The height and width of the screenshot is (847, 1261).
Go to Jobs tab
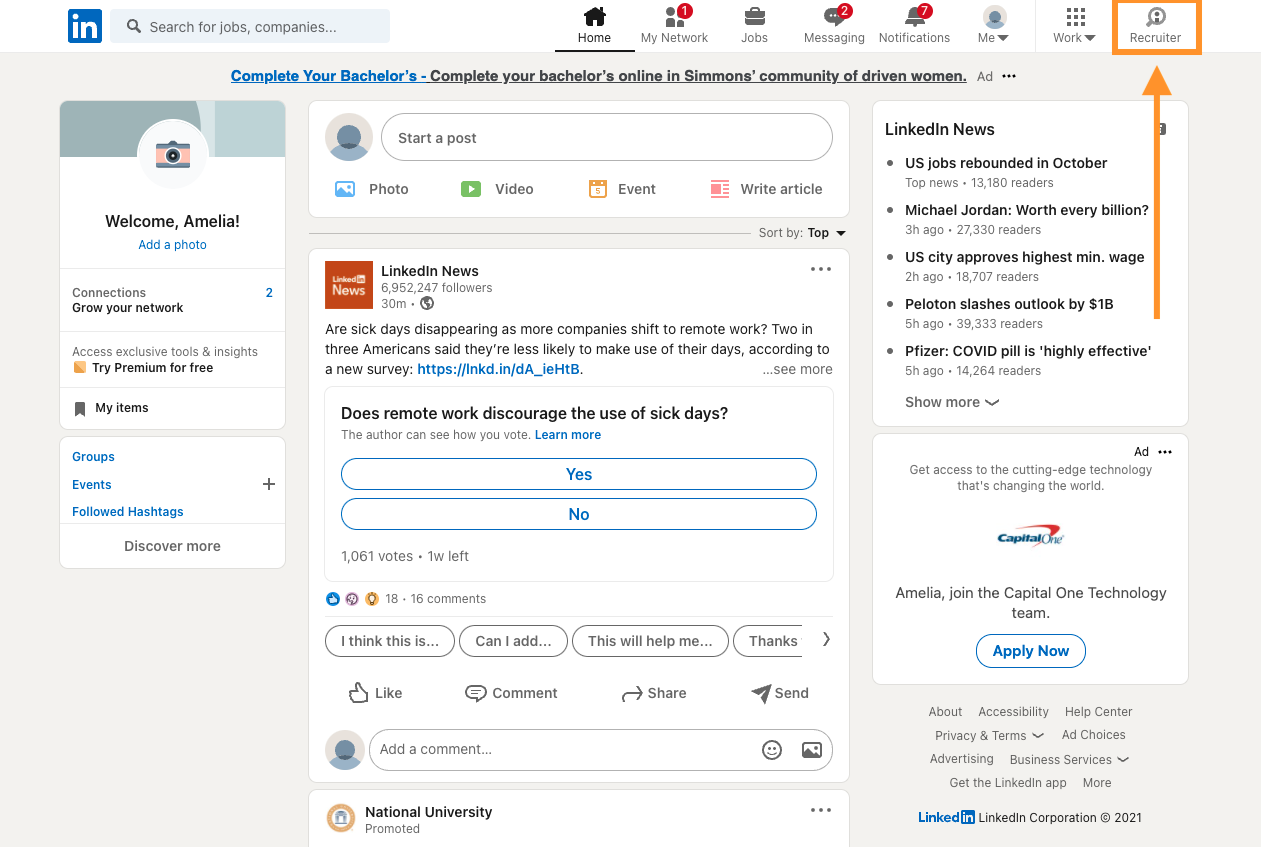click(754, 26)
